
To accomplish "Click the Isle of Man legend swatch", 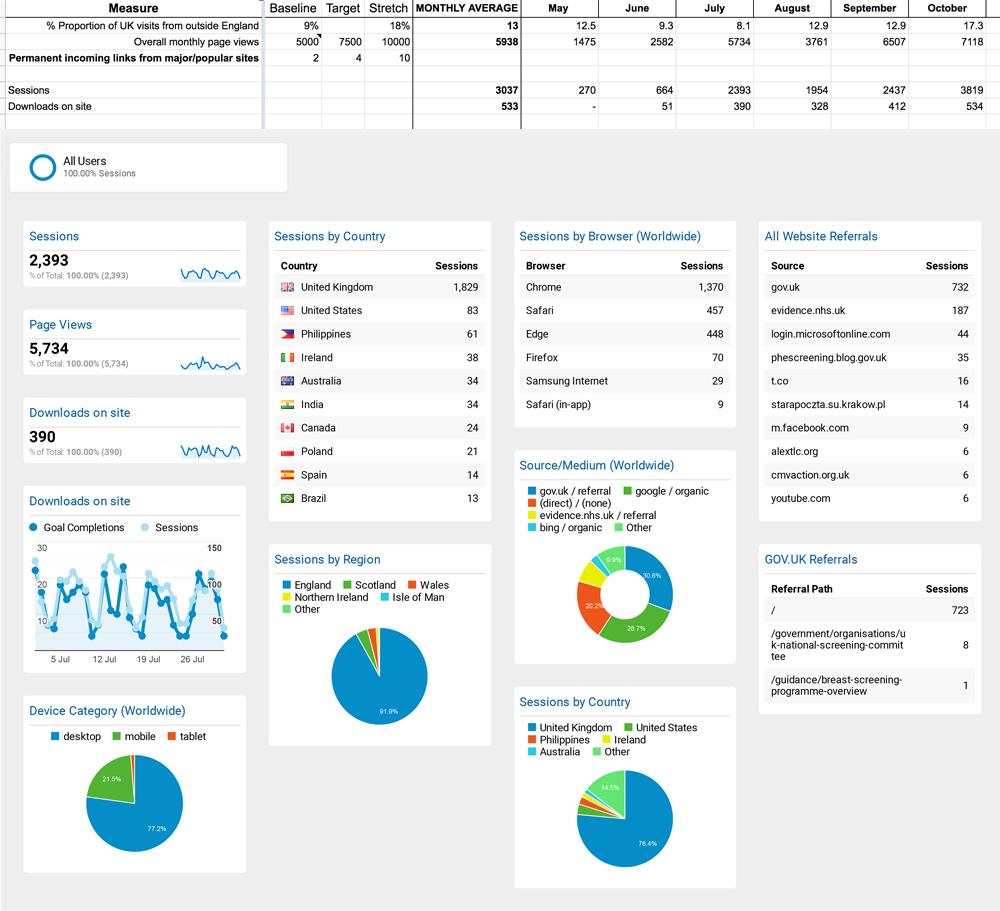I will [x=385, y=597].
